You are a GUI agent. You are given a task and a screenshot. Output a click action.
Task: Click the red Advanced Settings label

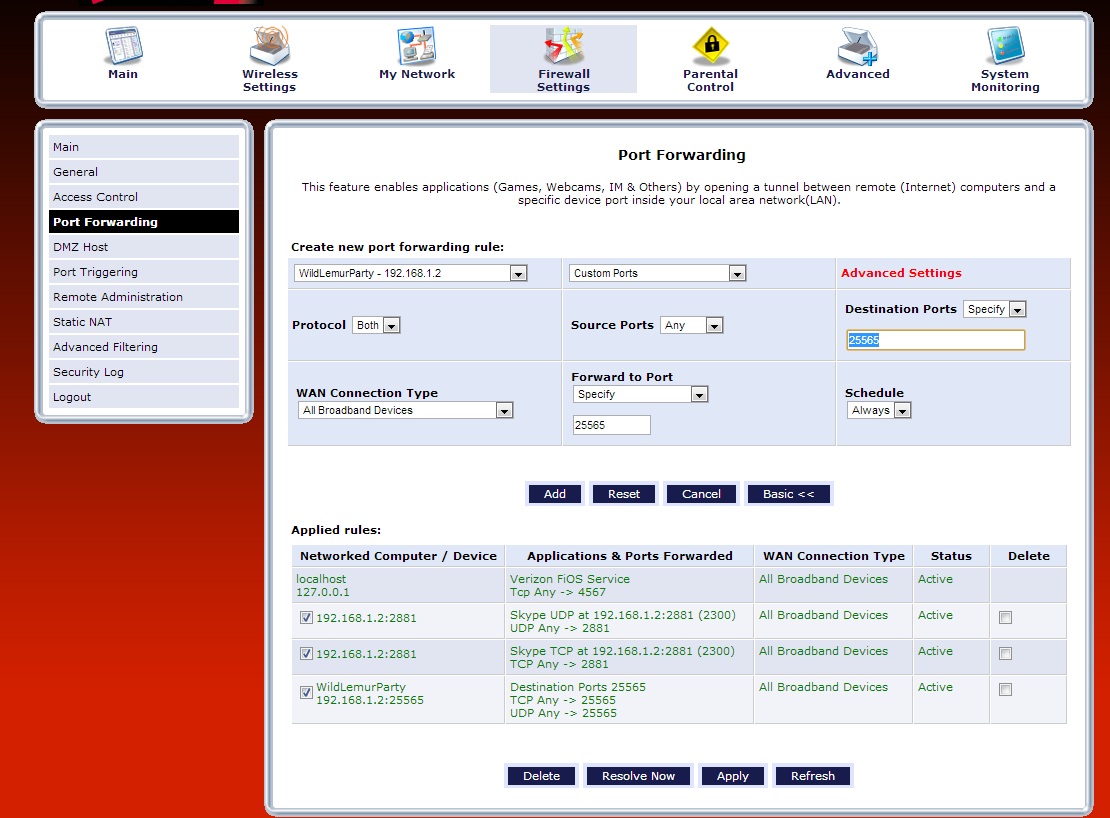(901, 273)
